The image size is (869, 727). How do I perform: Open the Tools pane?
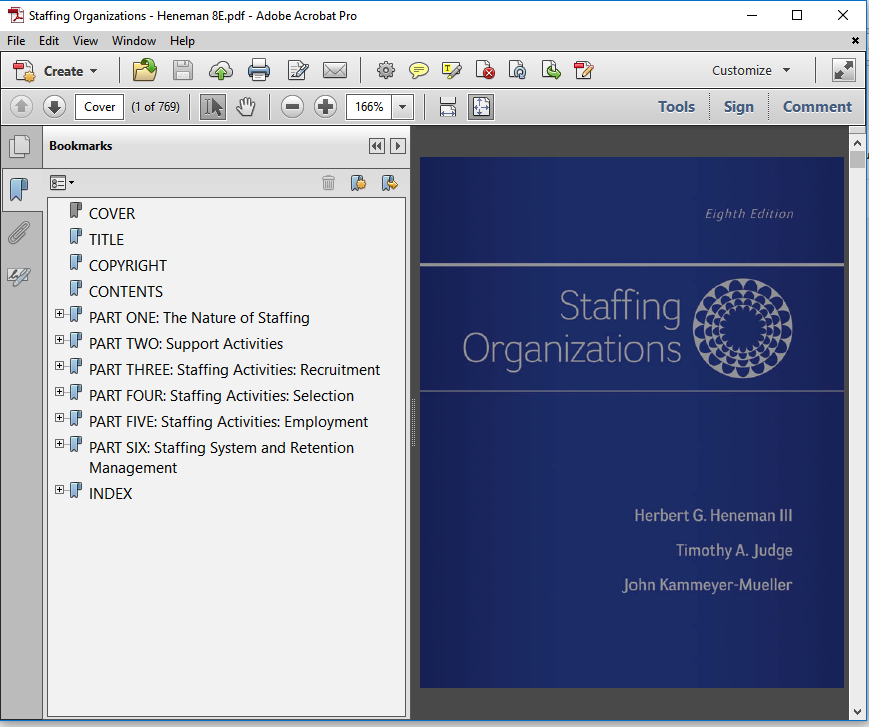coord(676,106)
